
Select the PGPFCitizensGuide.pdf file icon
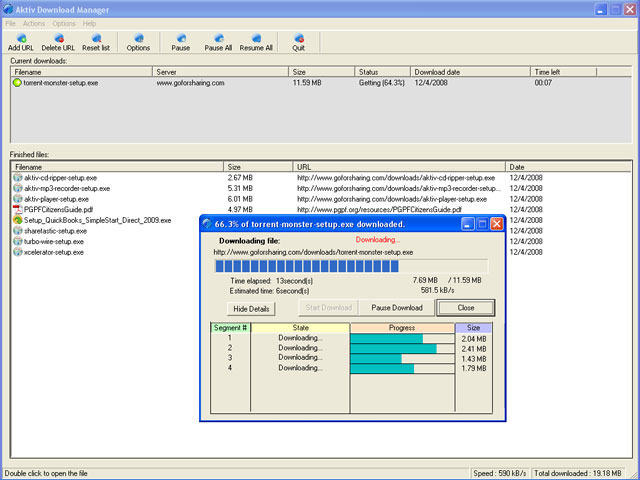(x=18, y=209)
